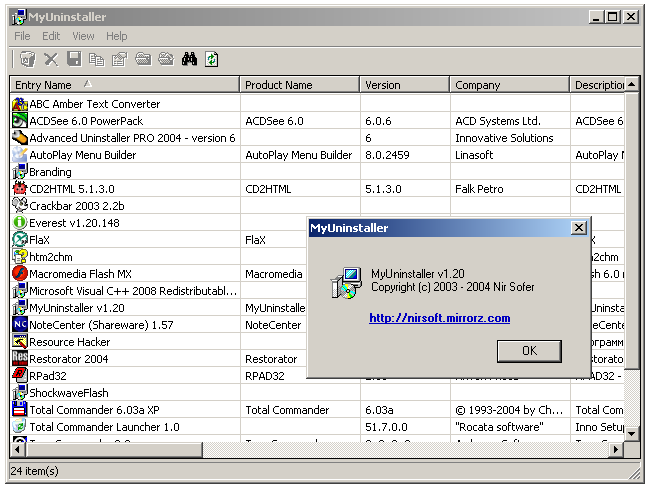
Task: Close the MyUninstaller about dialog
Action: coord(578,228)
